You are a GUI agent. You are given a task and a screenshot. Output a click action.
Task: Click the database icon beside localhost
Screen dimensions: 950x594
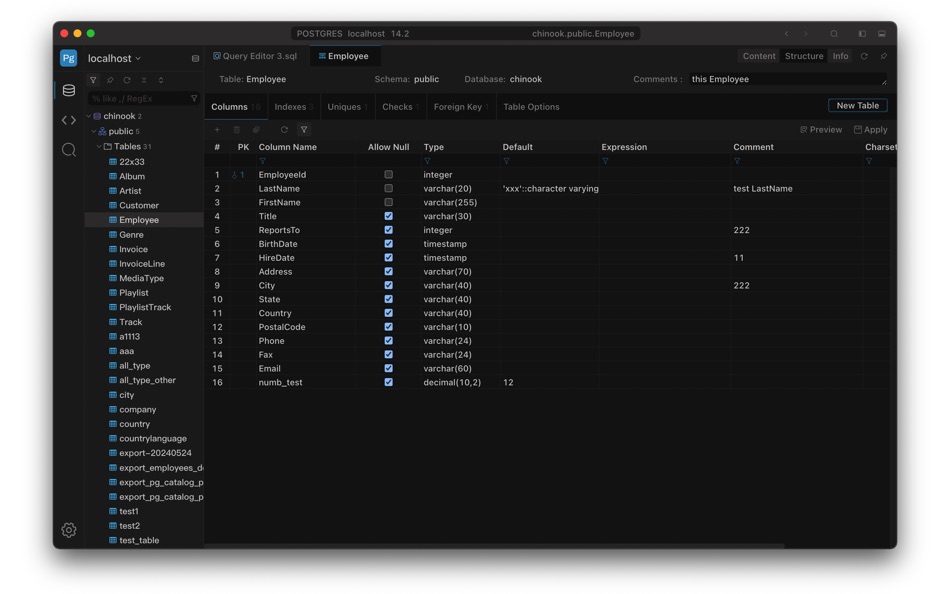click(195, 59)
